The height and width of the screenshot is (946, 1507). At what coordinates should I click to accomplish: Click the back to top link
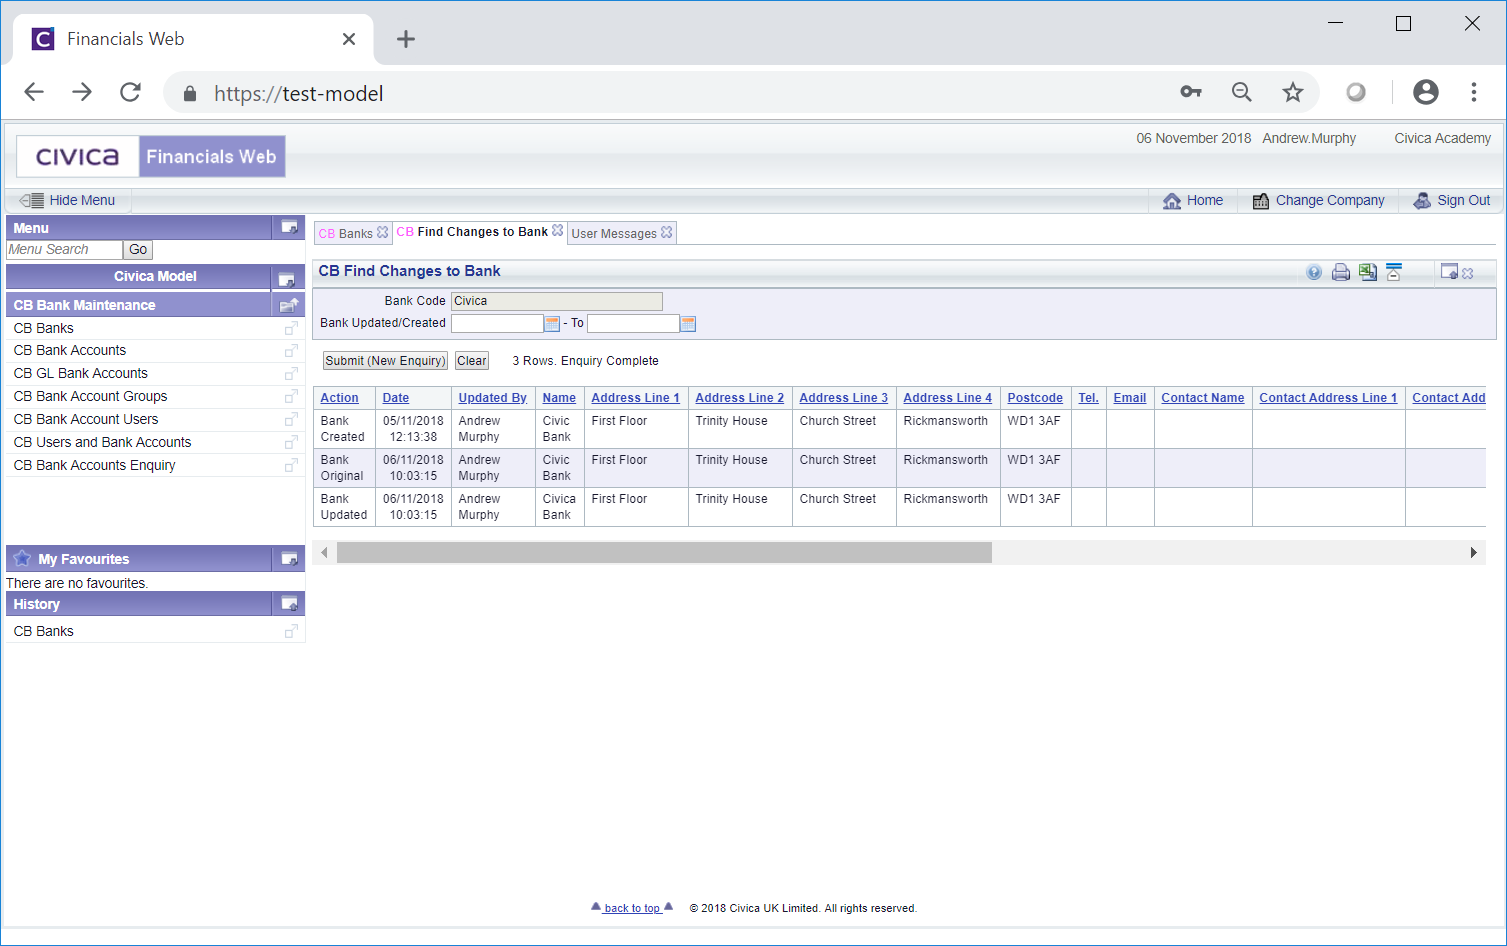coord(632,908)
